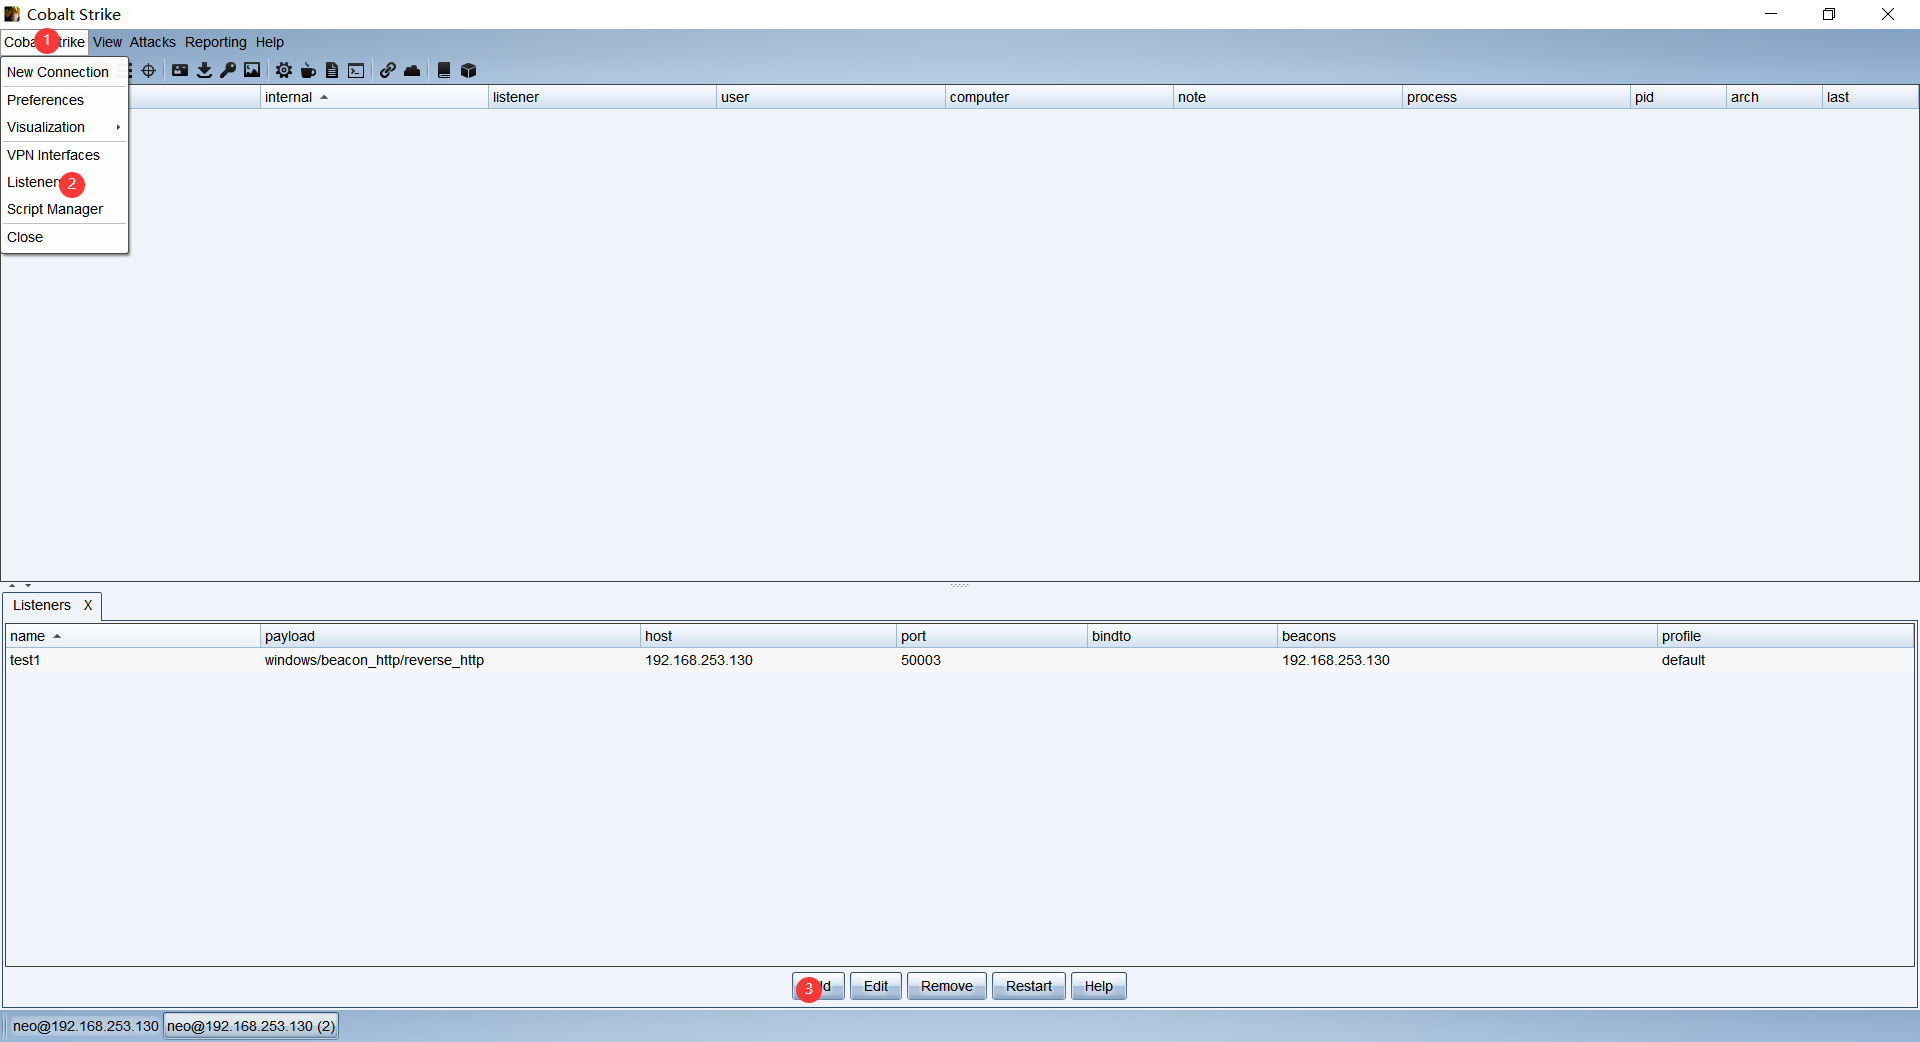Click the document Office macro icon
This screenshot has width=1920, height=1042.
[332, 70]
